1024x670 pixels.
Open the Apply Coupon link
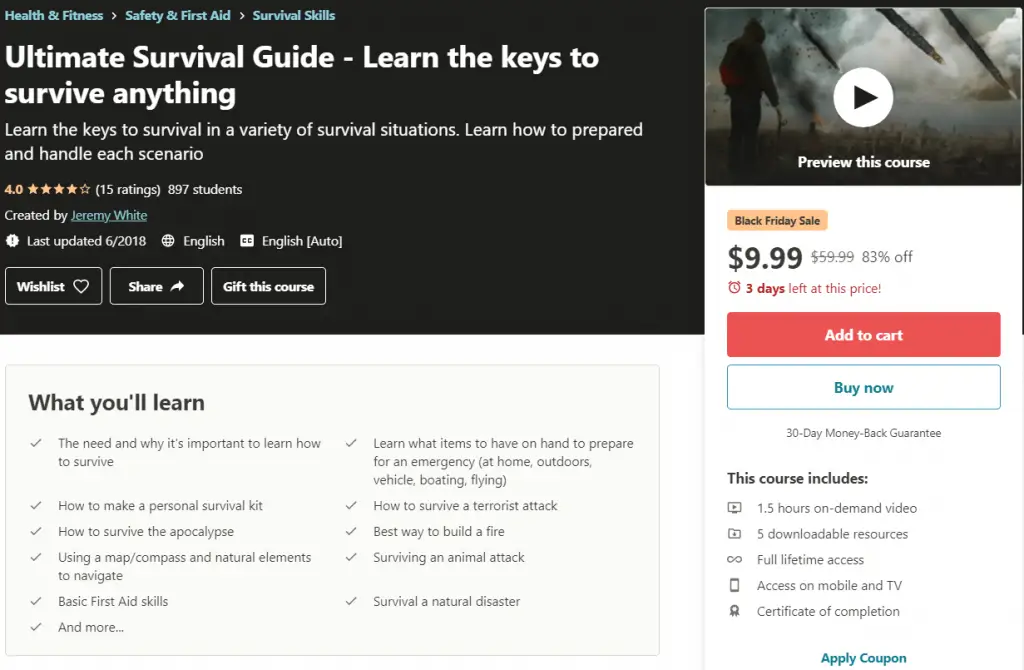[x=863, y=658]
